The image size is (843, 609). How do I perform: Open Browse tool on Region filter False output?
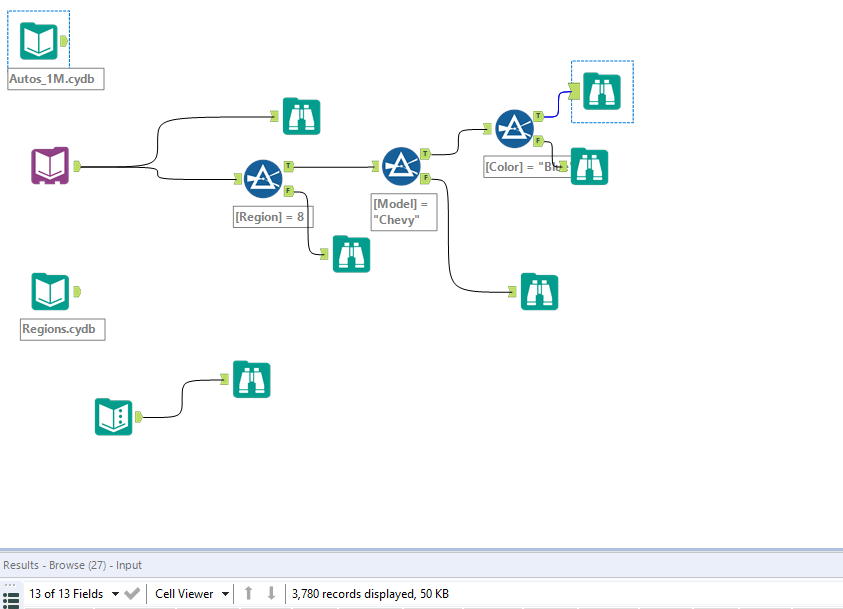pos(351,254)
